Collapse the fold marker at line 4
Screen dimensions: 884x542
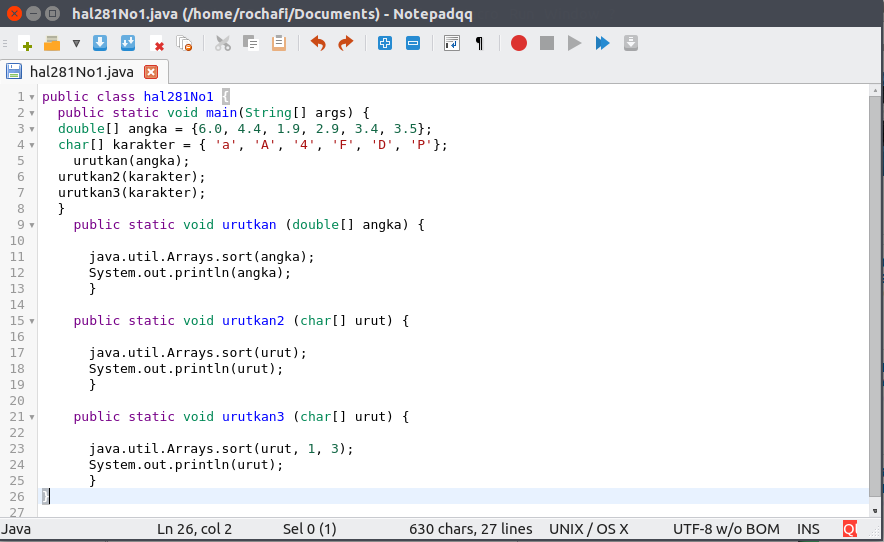(32, 145)
